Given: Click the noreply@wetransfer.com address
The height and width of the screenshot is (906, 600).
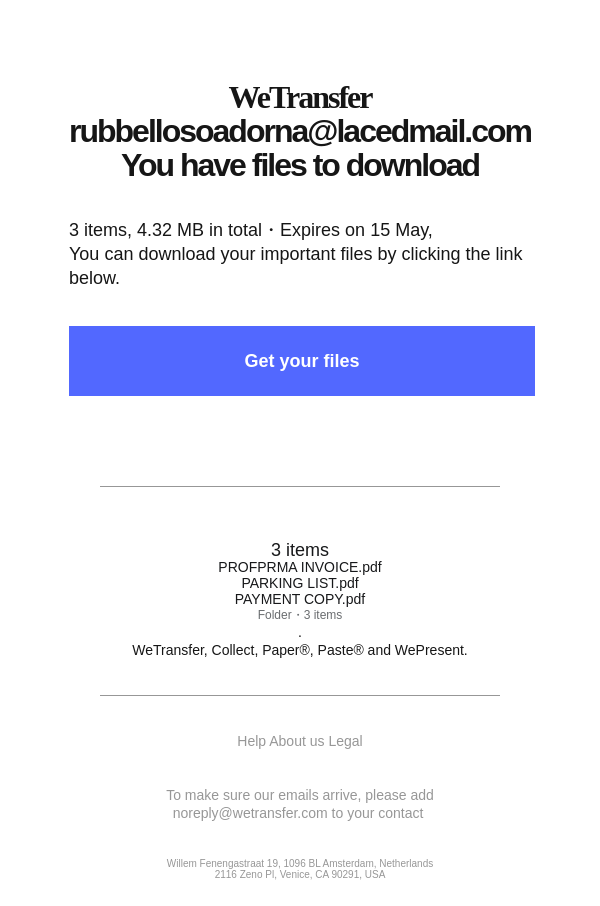Looking at the screenshot, I should click(x=250, y=814).
